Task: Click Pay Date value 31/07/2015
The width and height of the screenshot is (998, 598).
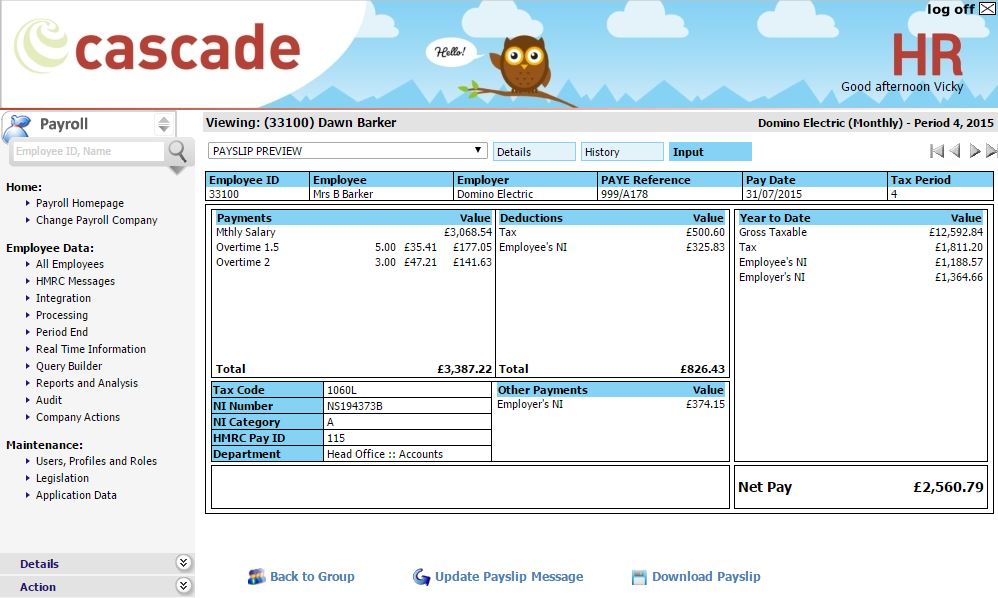Action: click(x=773, y=194)
